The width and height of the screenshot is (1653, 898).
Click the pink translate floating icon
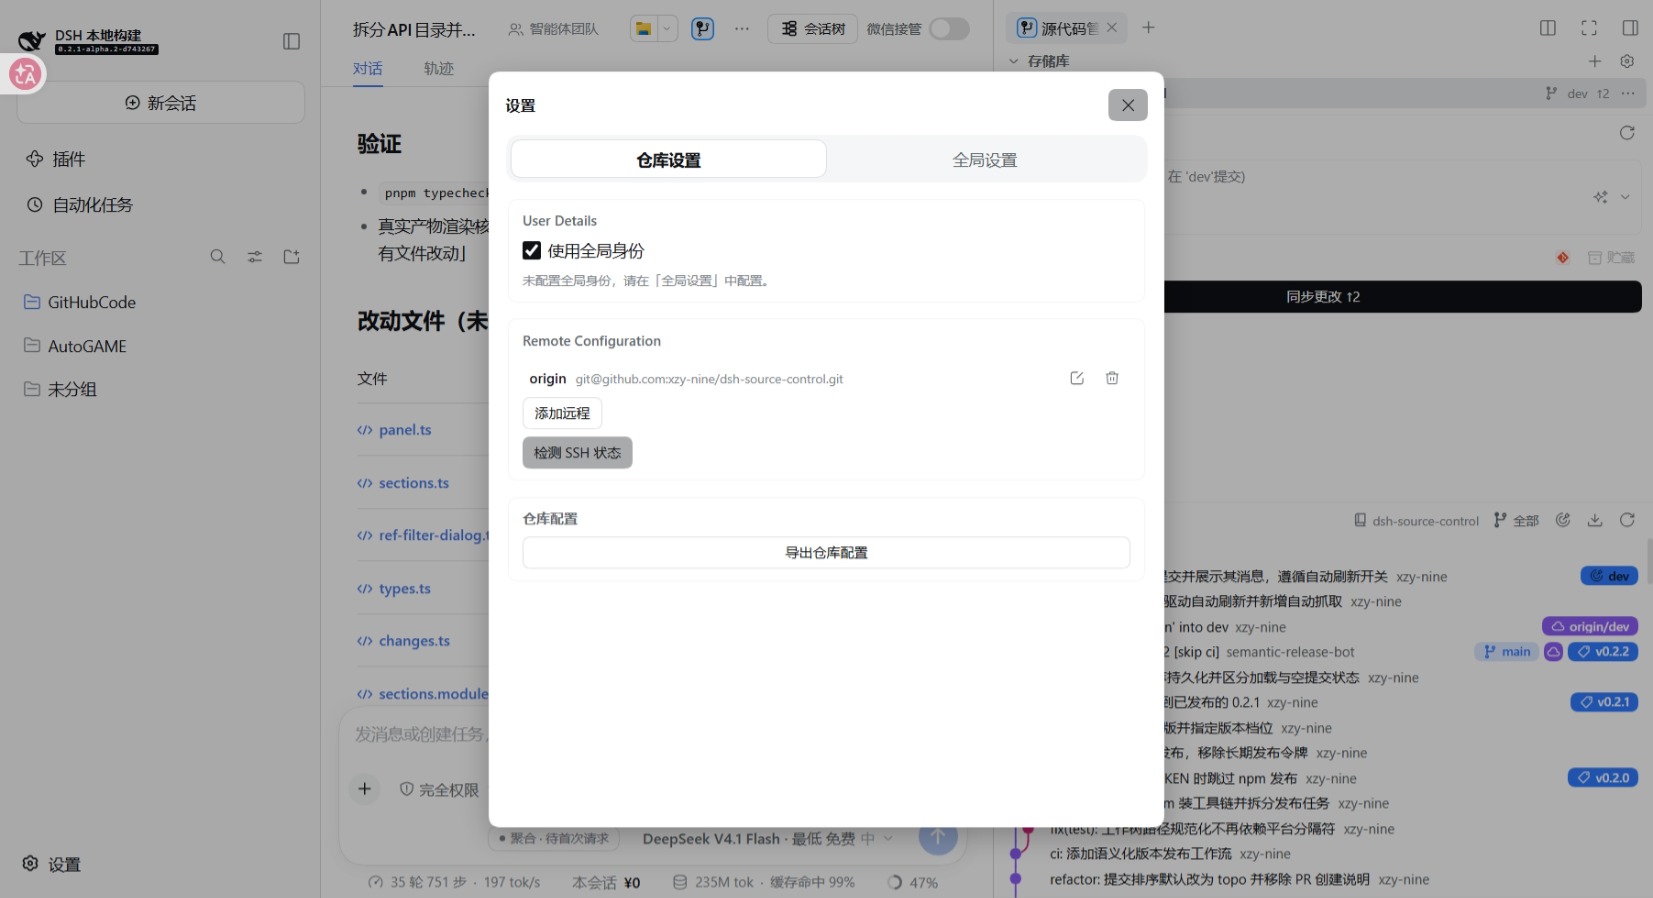[25, 73]
